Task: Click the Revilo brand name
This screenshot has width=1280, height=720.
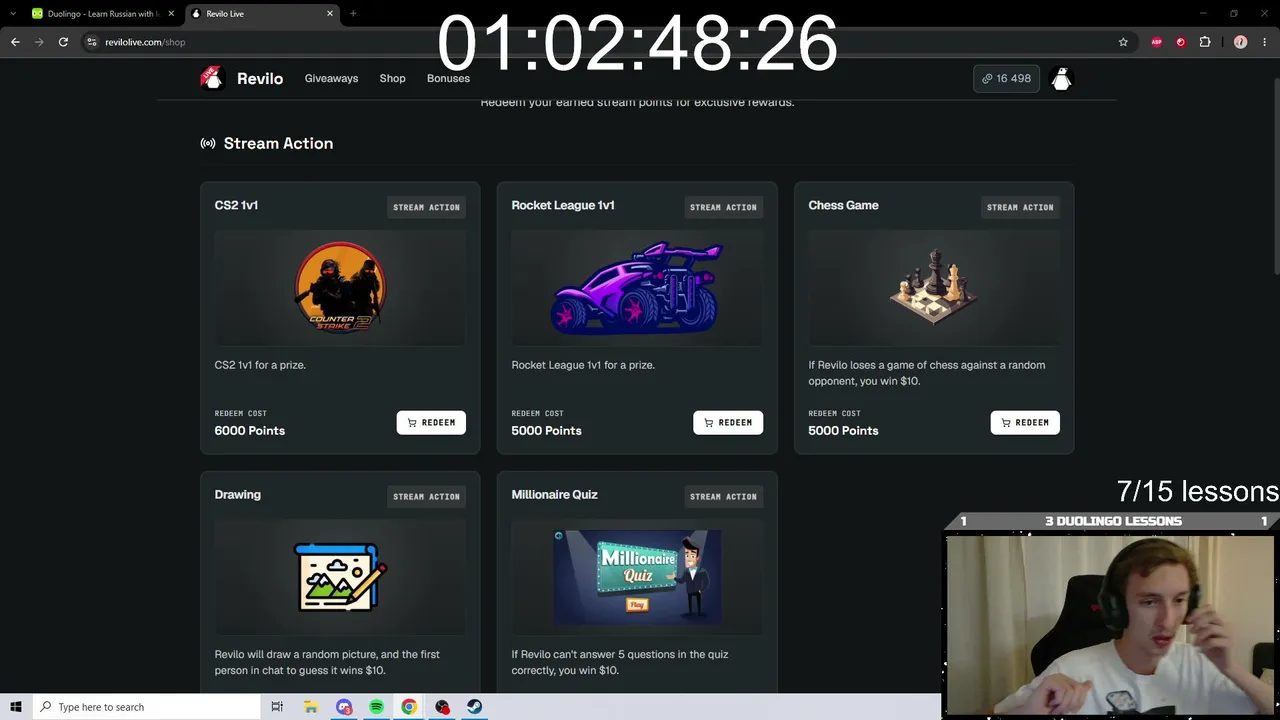Action: point(260,78)
